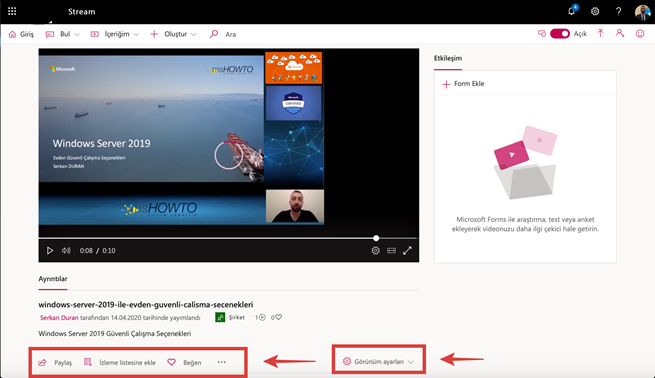Expand the Bul dropdown menu

point(63,34)
